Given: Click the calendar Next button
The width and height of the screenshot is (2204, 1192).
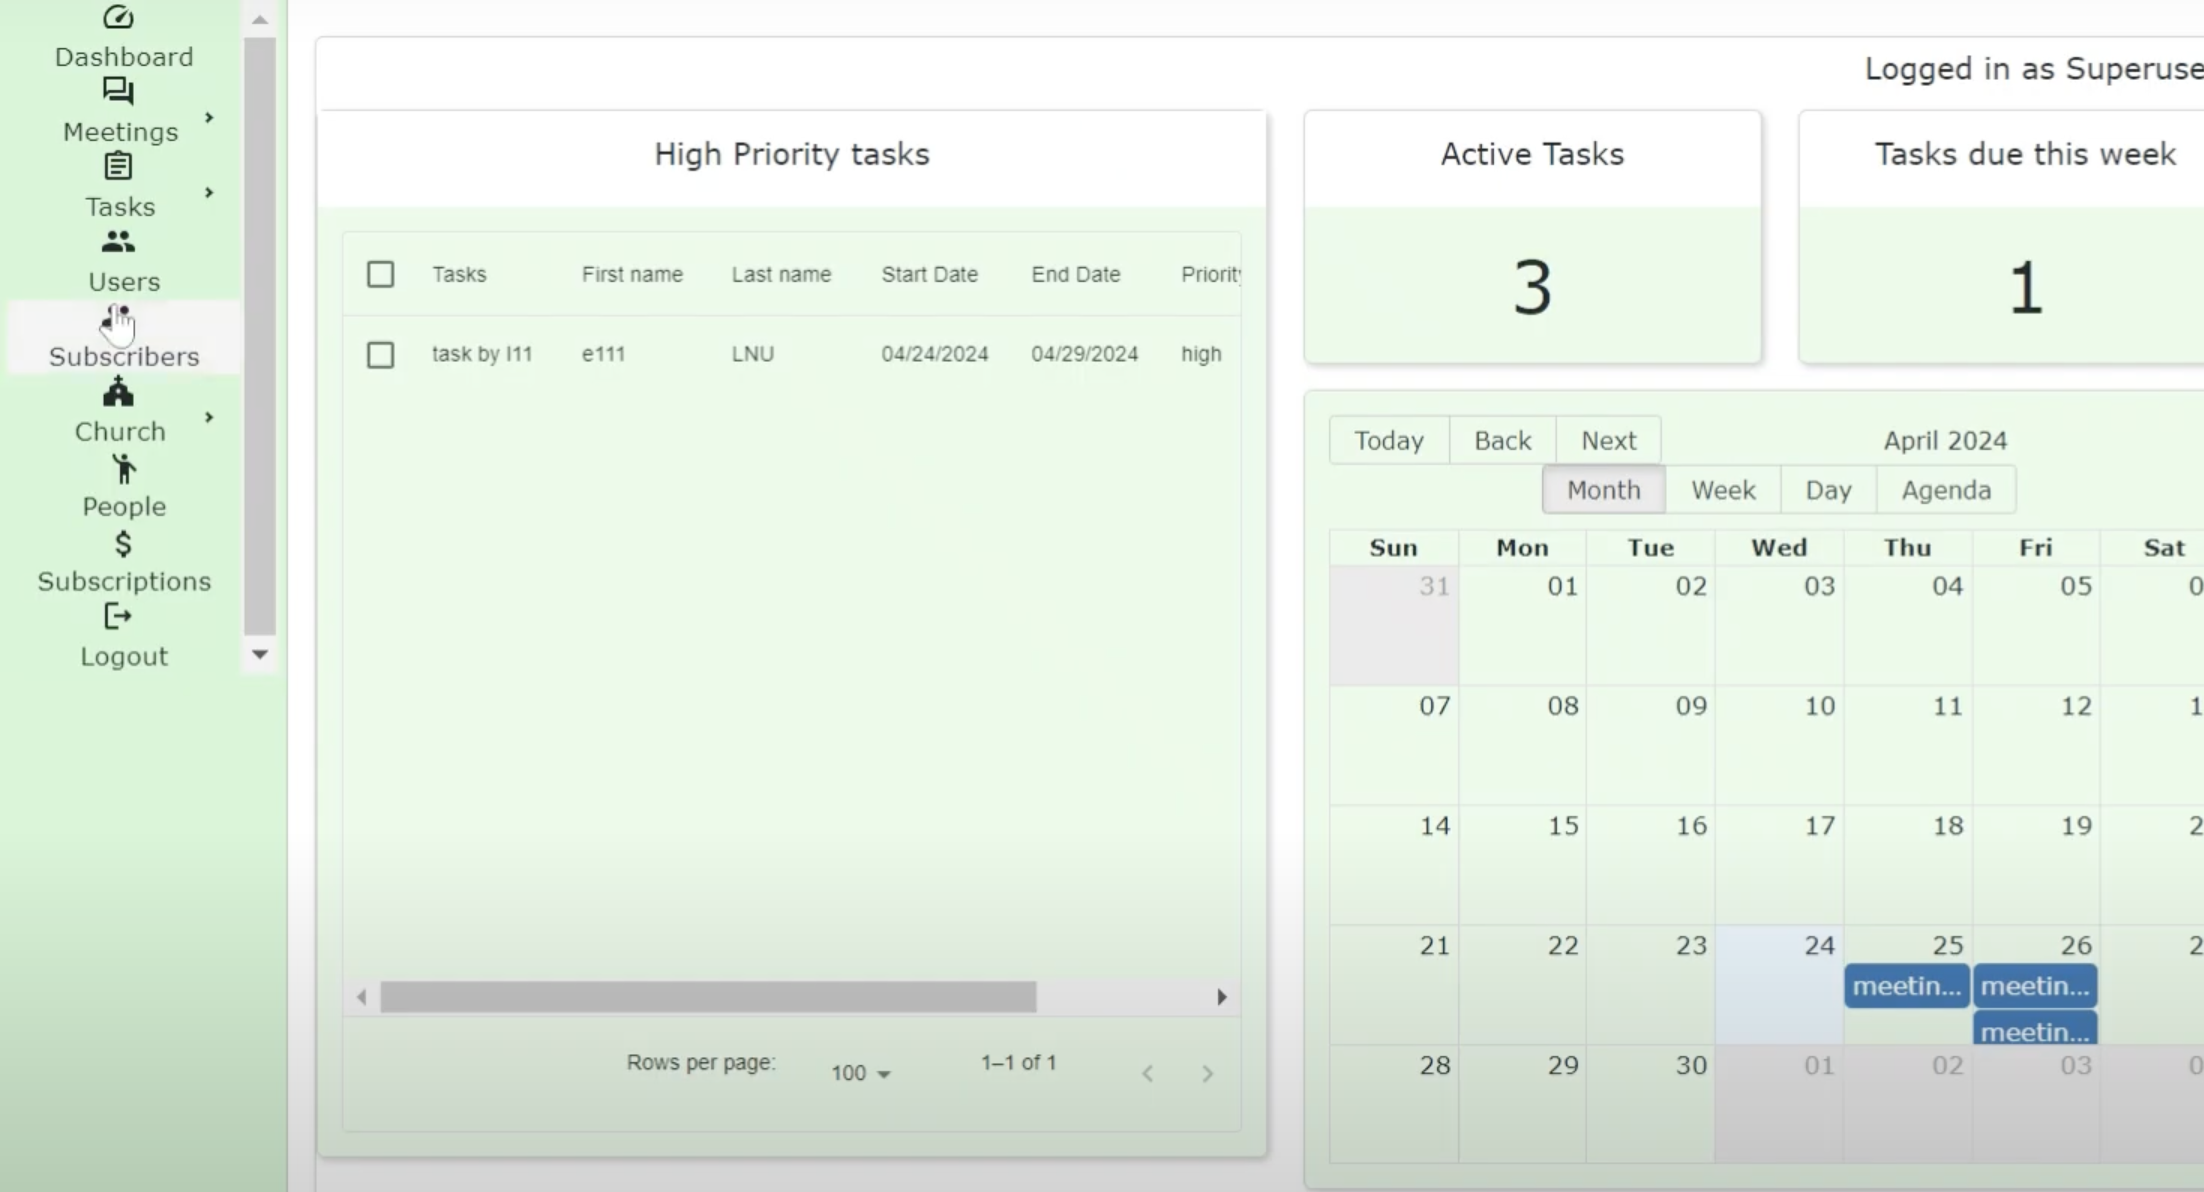Looking at the screenshot, I should point(1608,440).
